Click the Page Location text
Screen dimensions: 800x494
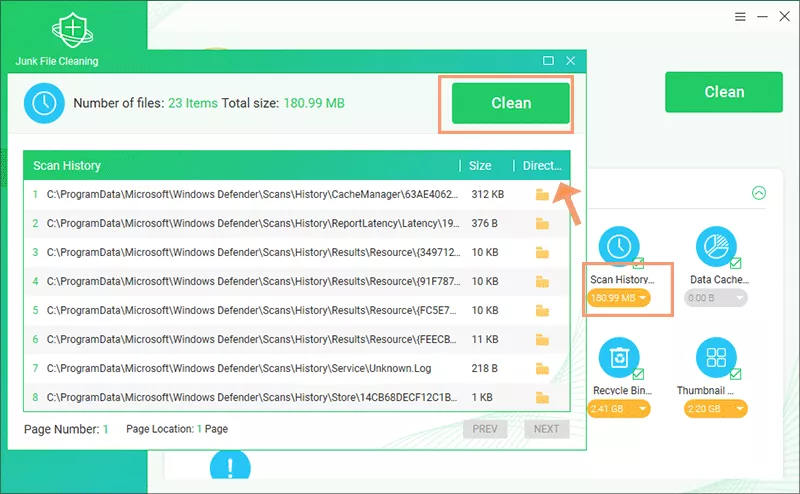[x=177, y=429]
